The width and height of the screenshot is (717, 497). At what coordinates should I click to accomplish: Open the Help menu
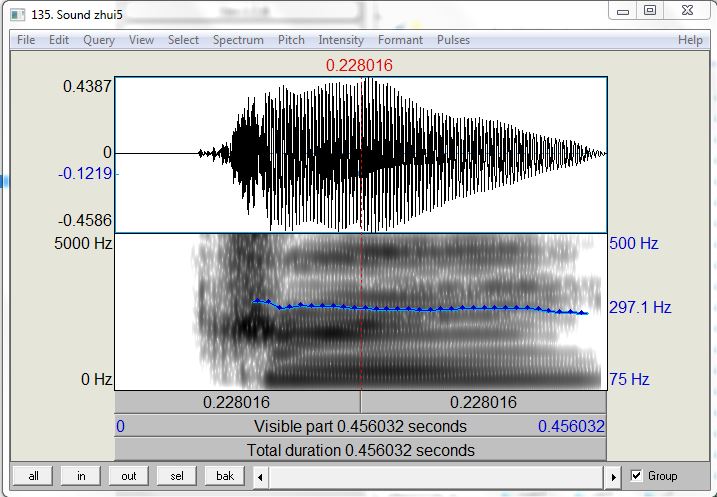[x=690, y=40]
